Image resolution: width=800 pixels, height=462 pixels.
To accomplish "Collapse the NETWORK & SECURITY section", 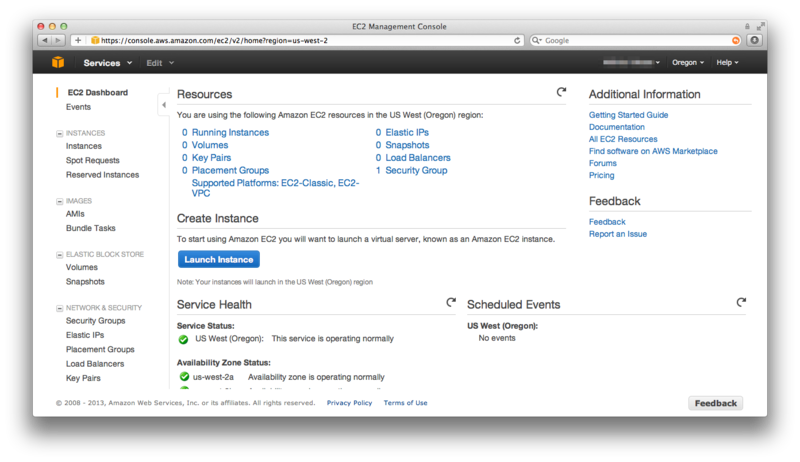I will coord(60,309).
